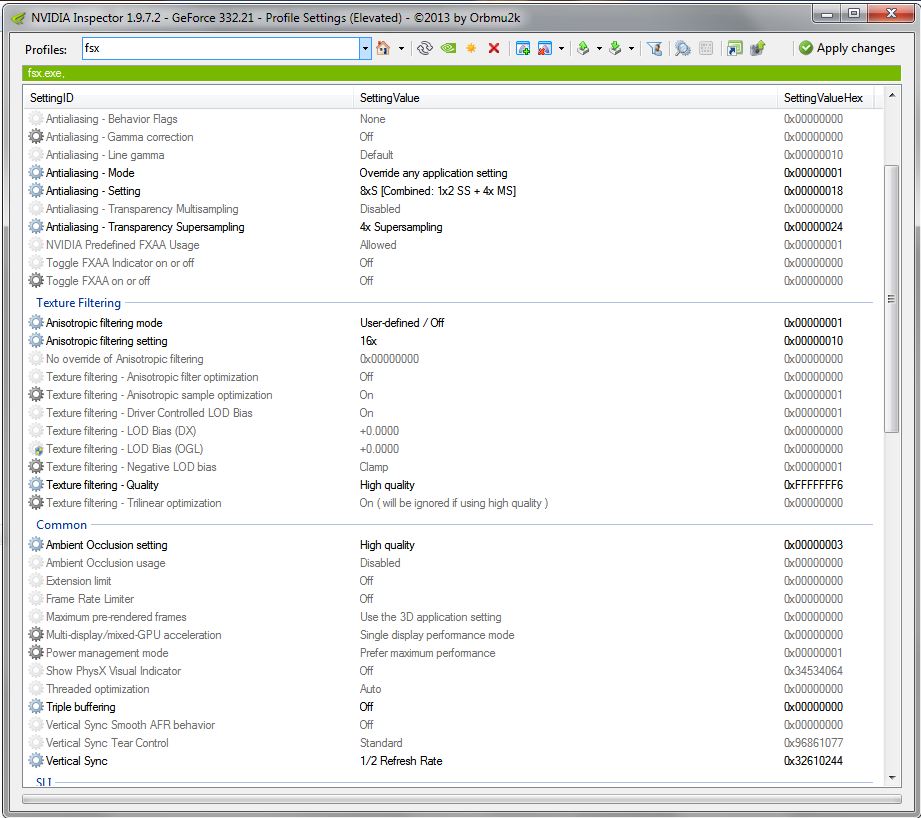The width and height of the screenshot is (921, 818).
Task: Select the 'Vertical Sync Tear Control' row
Action: click(449, 743)
